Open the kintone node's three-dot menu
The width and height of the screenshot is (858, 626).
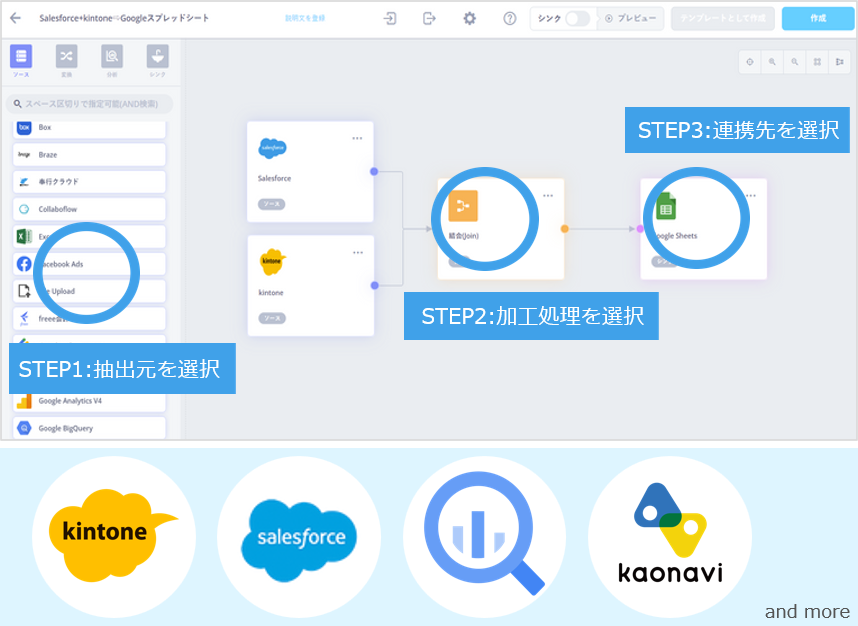358,253
